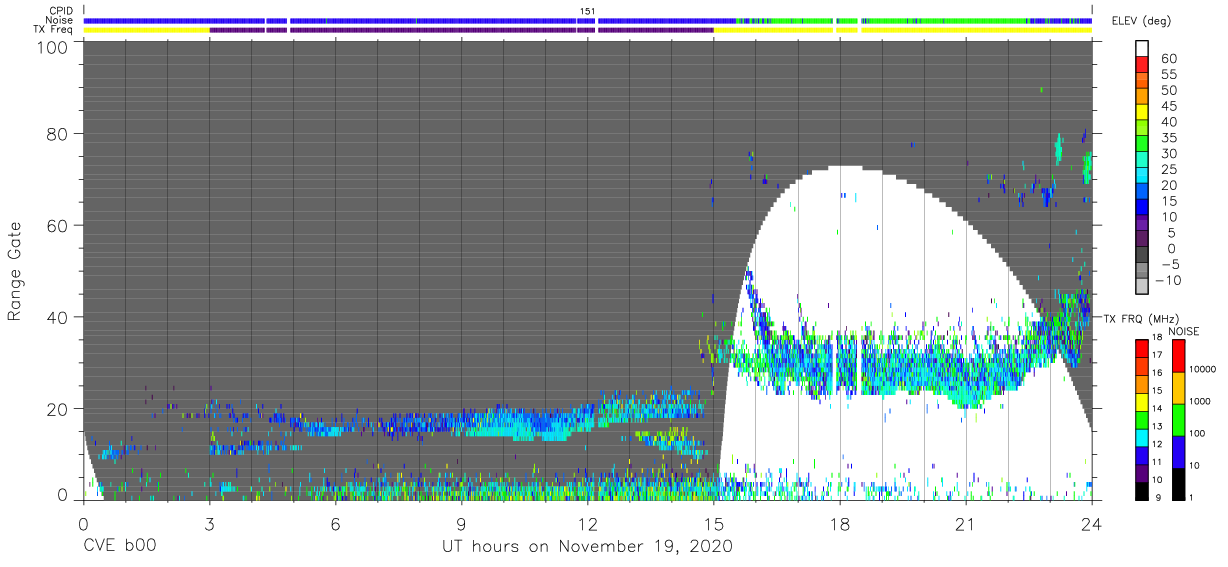
Task: Select range gate tick label 40
Action: (56, 318)
